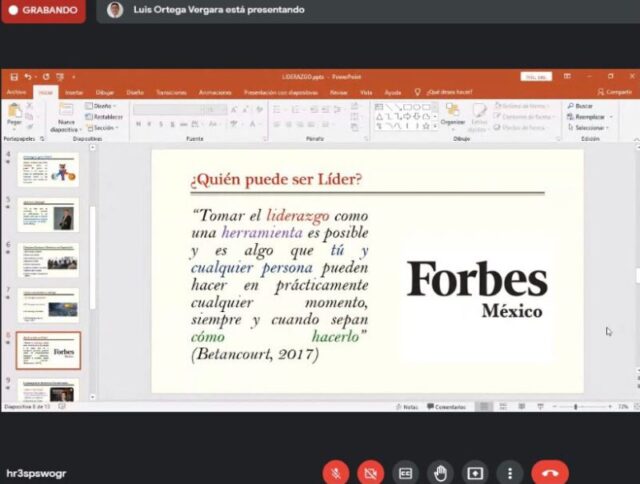Open the ribbon display options icon

point(567,77)
